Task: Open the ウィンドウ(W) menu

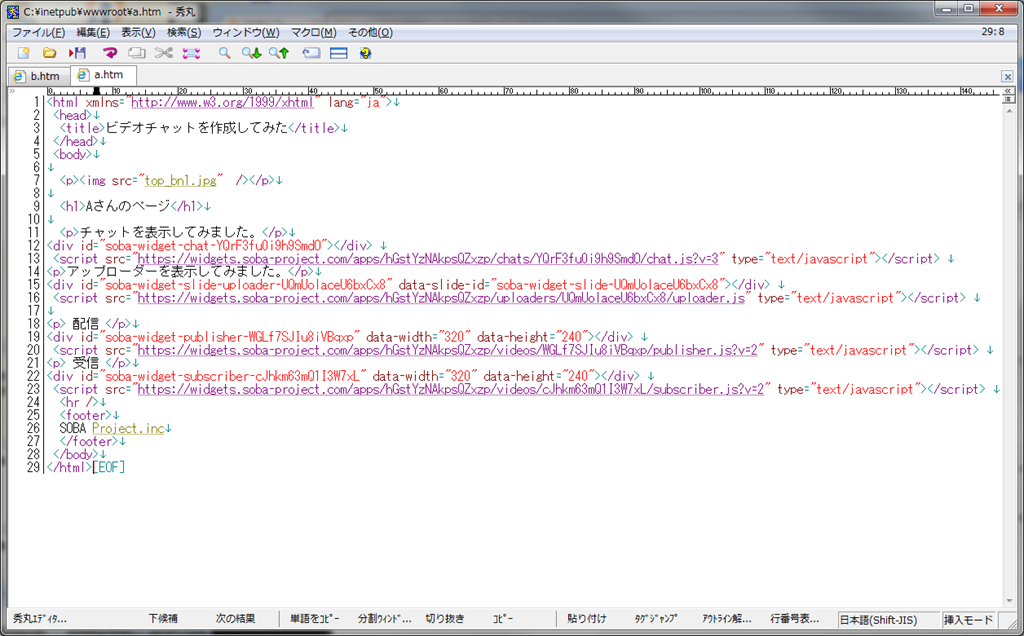Action: pyautogui.click(x=246, y=32)
